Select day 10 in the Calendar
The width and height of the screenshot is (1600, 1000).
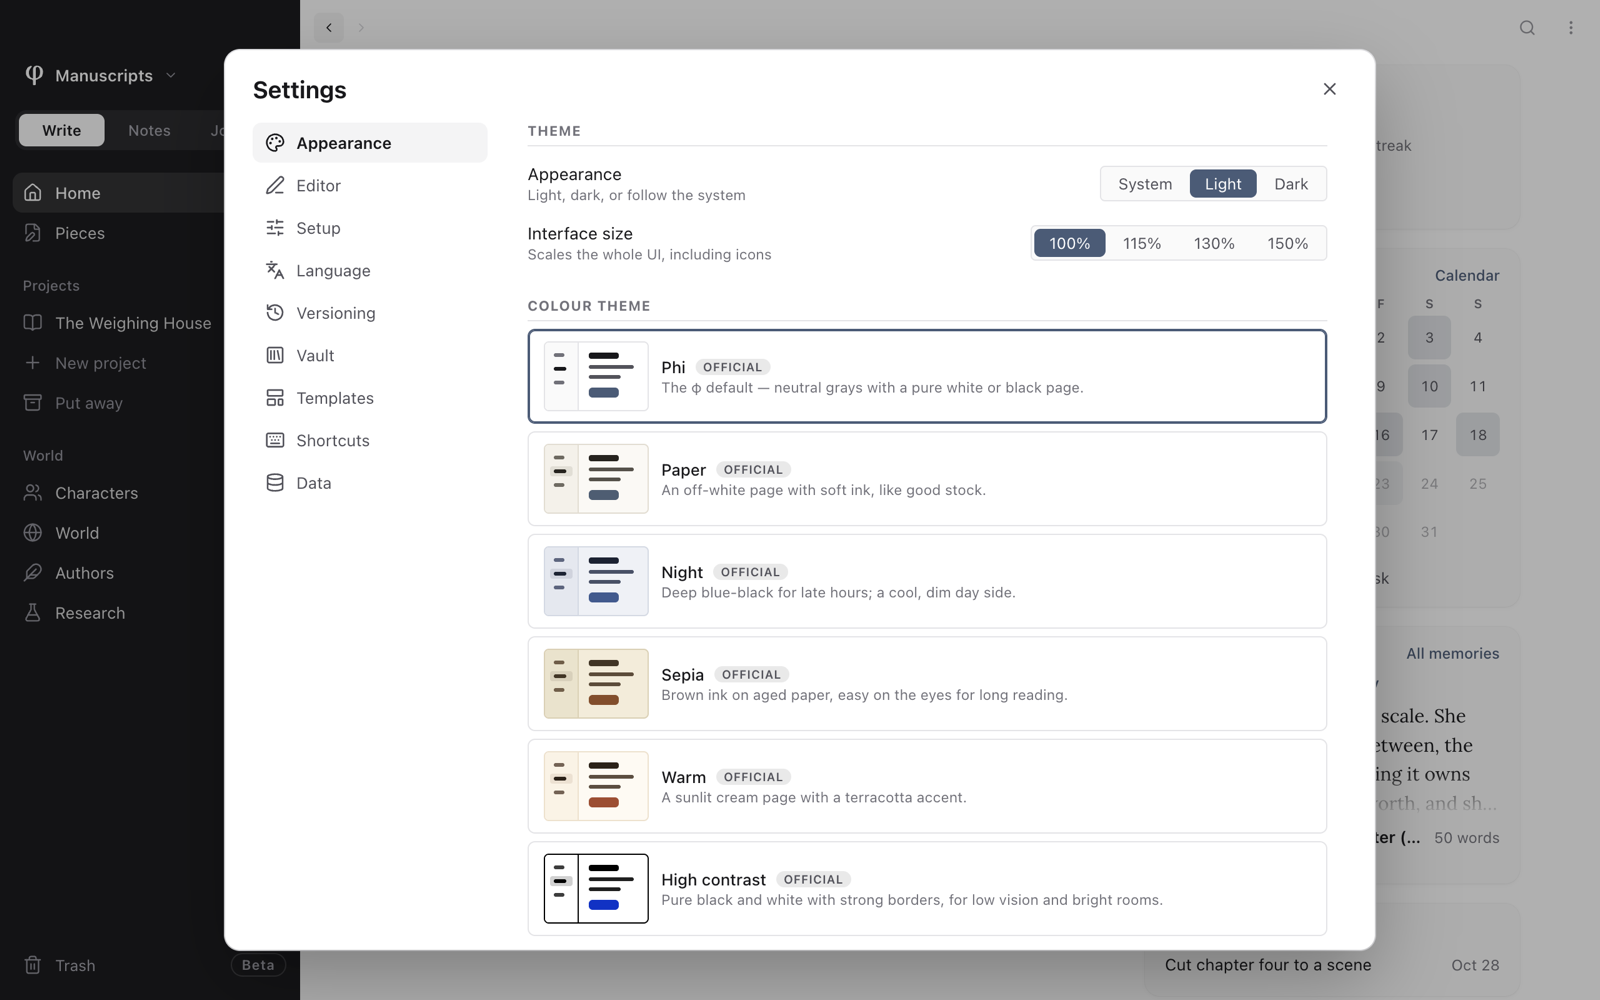tap(1430, 386)
